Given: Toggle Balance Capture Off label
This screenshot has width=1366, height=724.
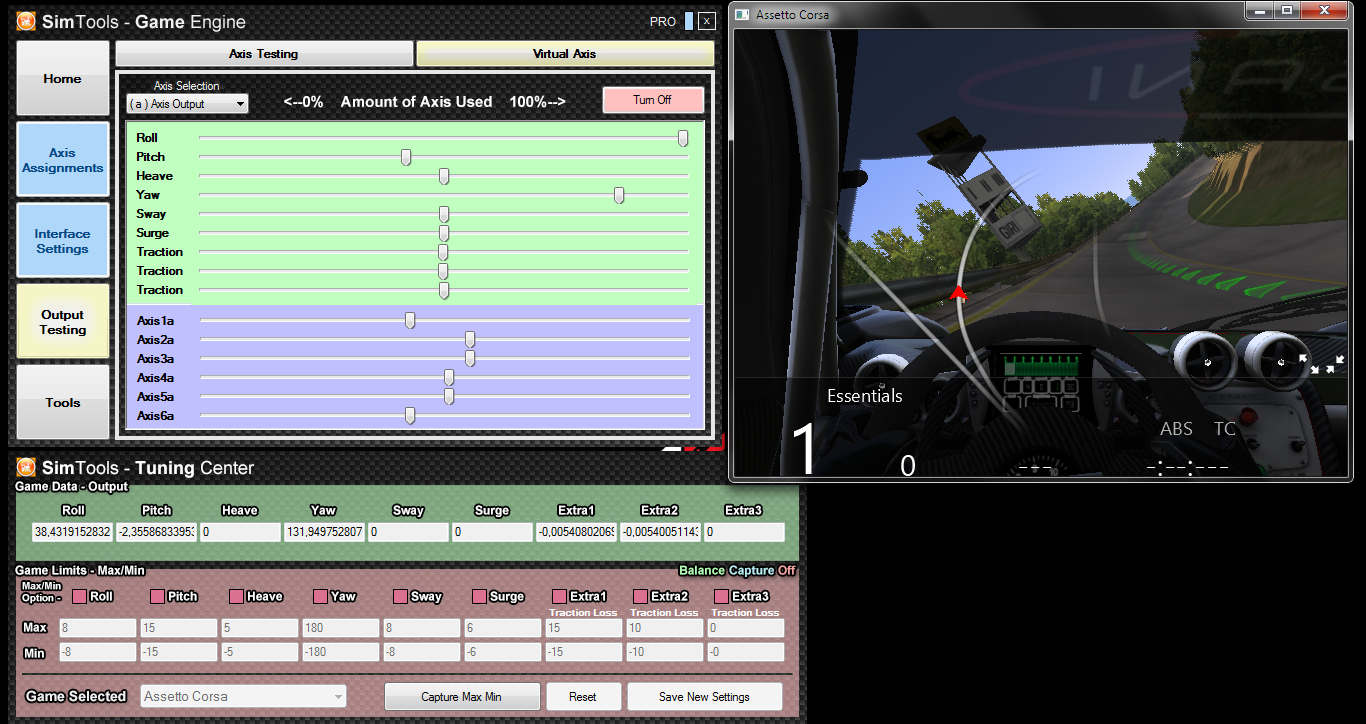Looking at the screenshot, I should point(738,570).
